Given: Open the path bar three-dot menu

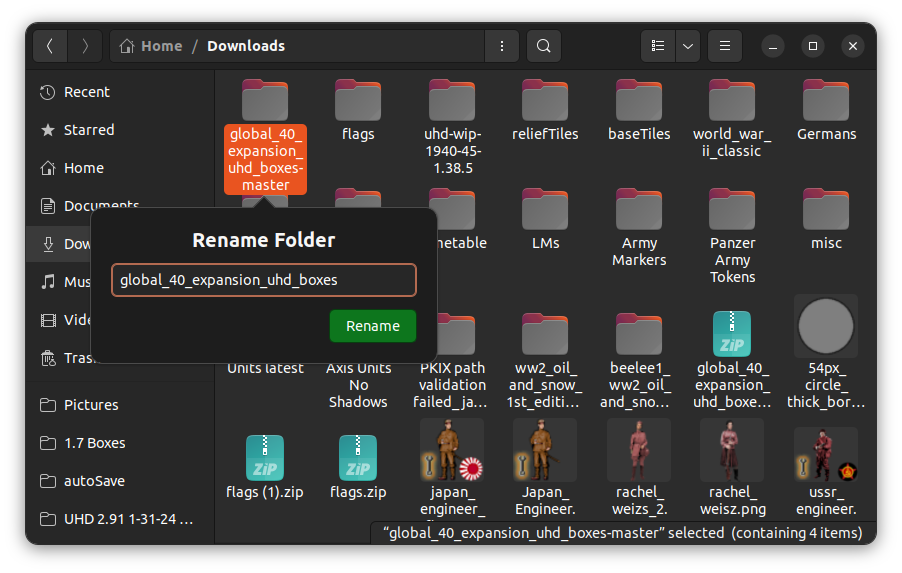Looking at the screenshot, I should 502,46.
